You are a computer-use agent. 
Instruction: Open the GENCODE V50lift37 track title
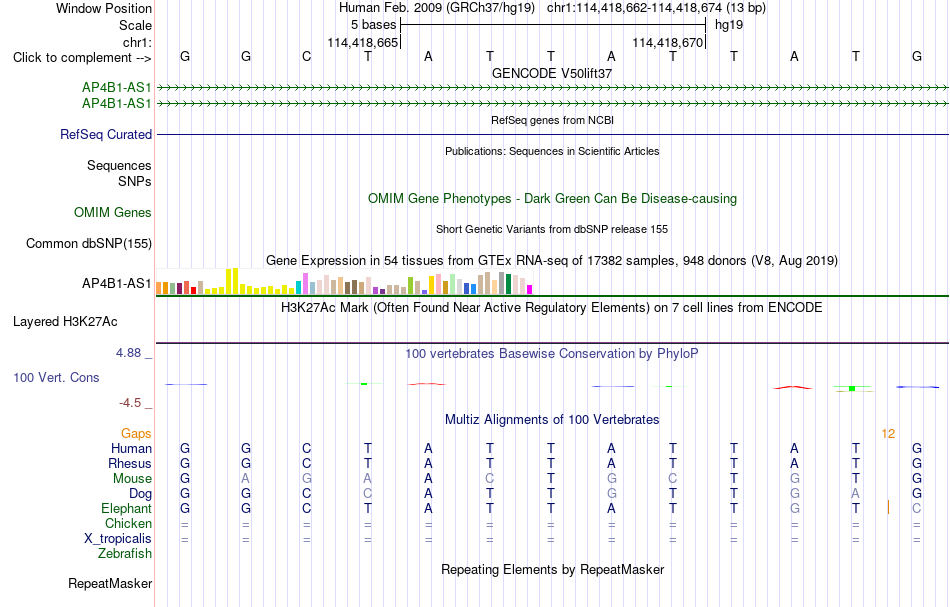[x=552, y=73]
